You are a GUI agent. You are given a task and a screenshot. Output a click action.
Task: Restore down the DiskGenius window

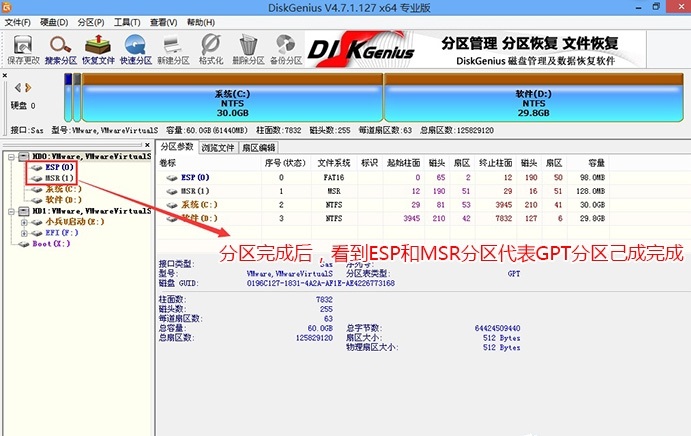(656, 7)
